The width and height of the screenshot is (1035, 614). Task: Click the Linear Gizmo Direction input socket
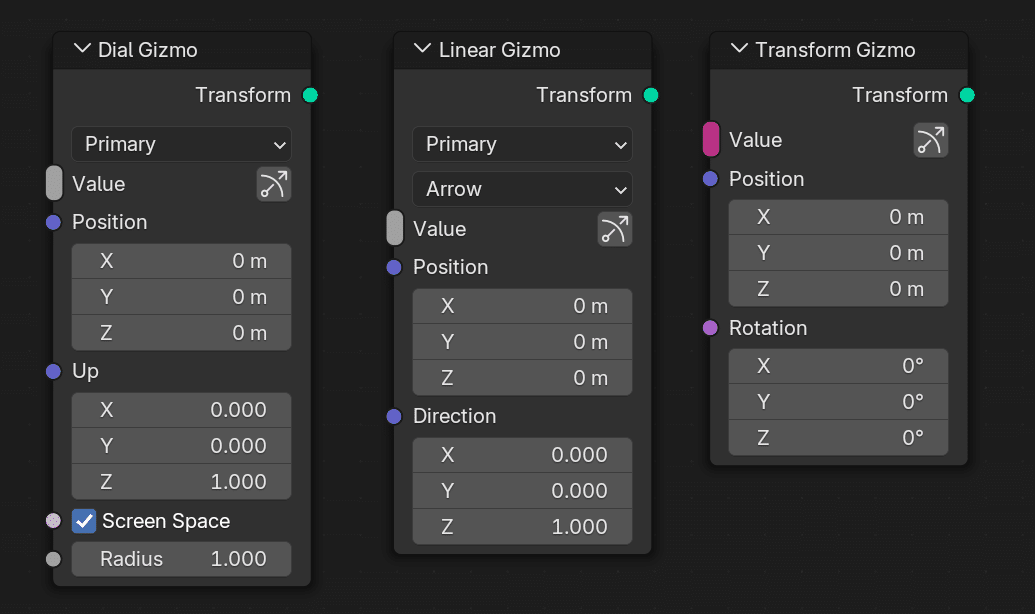click(395, 416)
